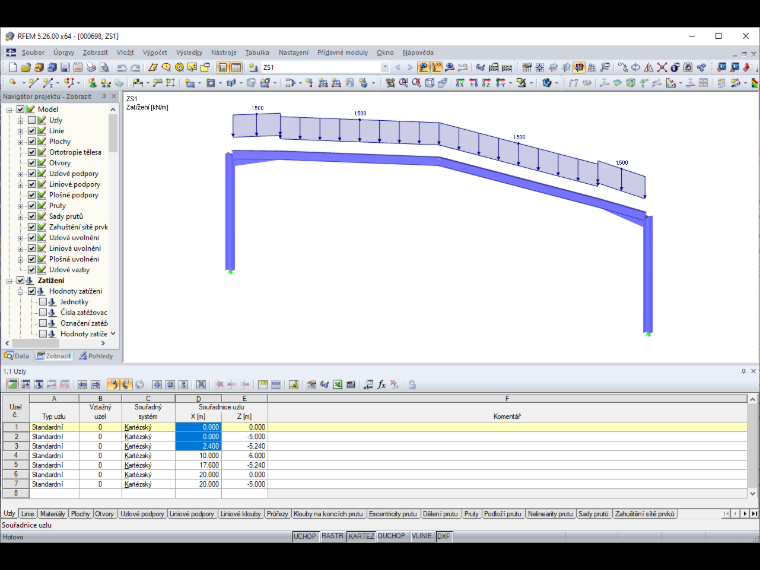
Task: Toggle the OUCHOP status bar button
Action: tap(391, 537)
